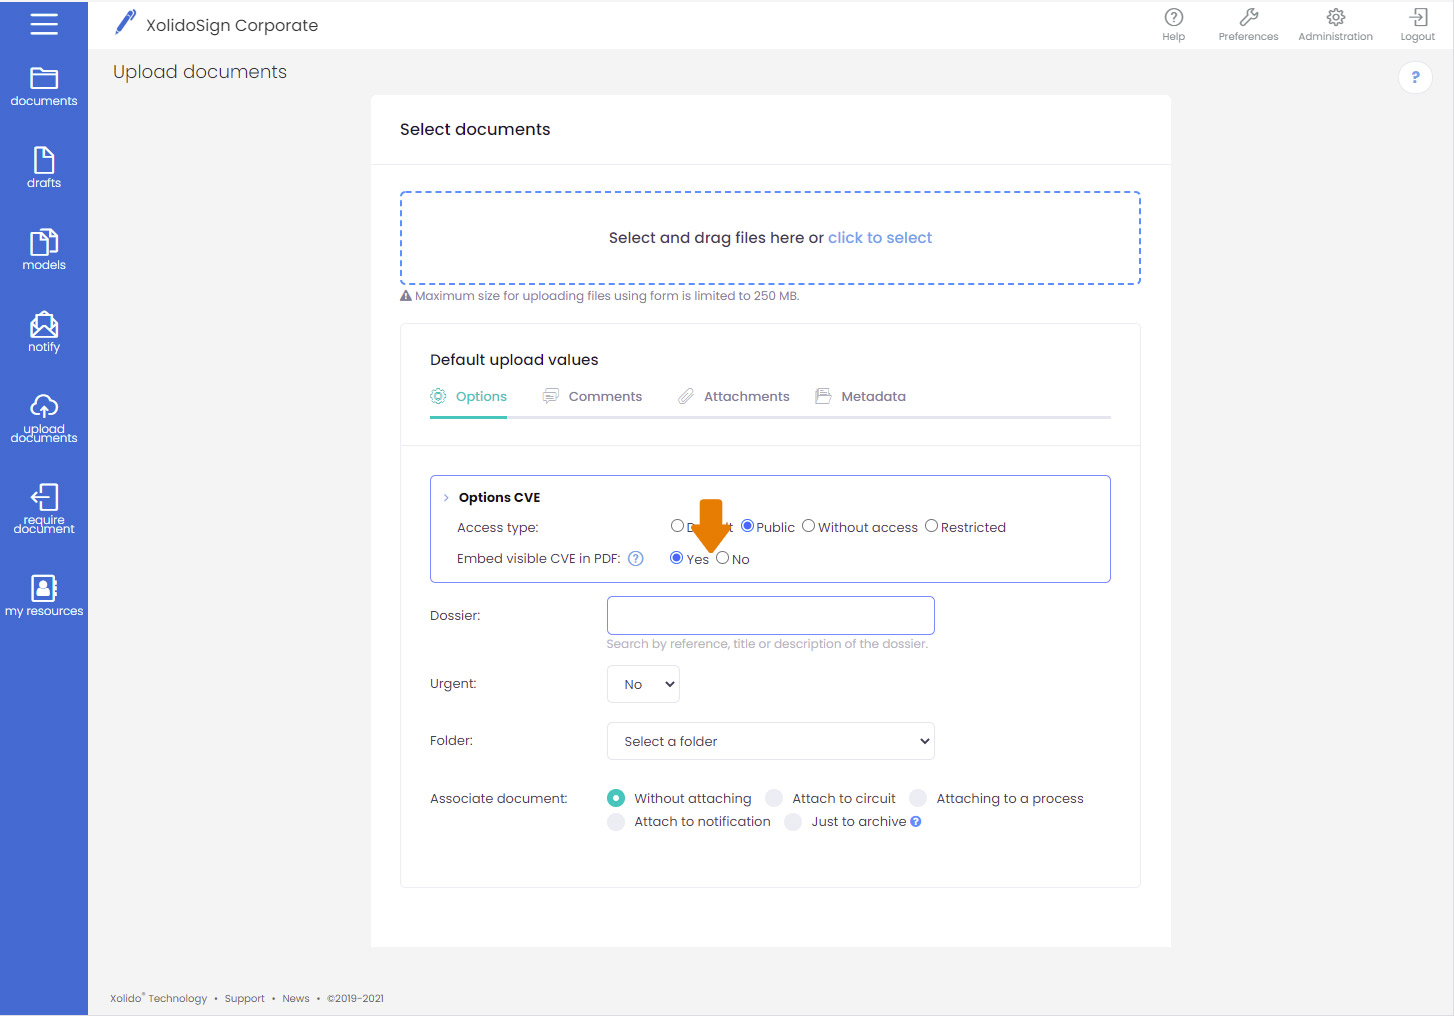Choose No for Embed visible CVE
The image size is (1454, 1016).
[722, 558]
